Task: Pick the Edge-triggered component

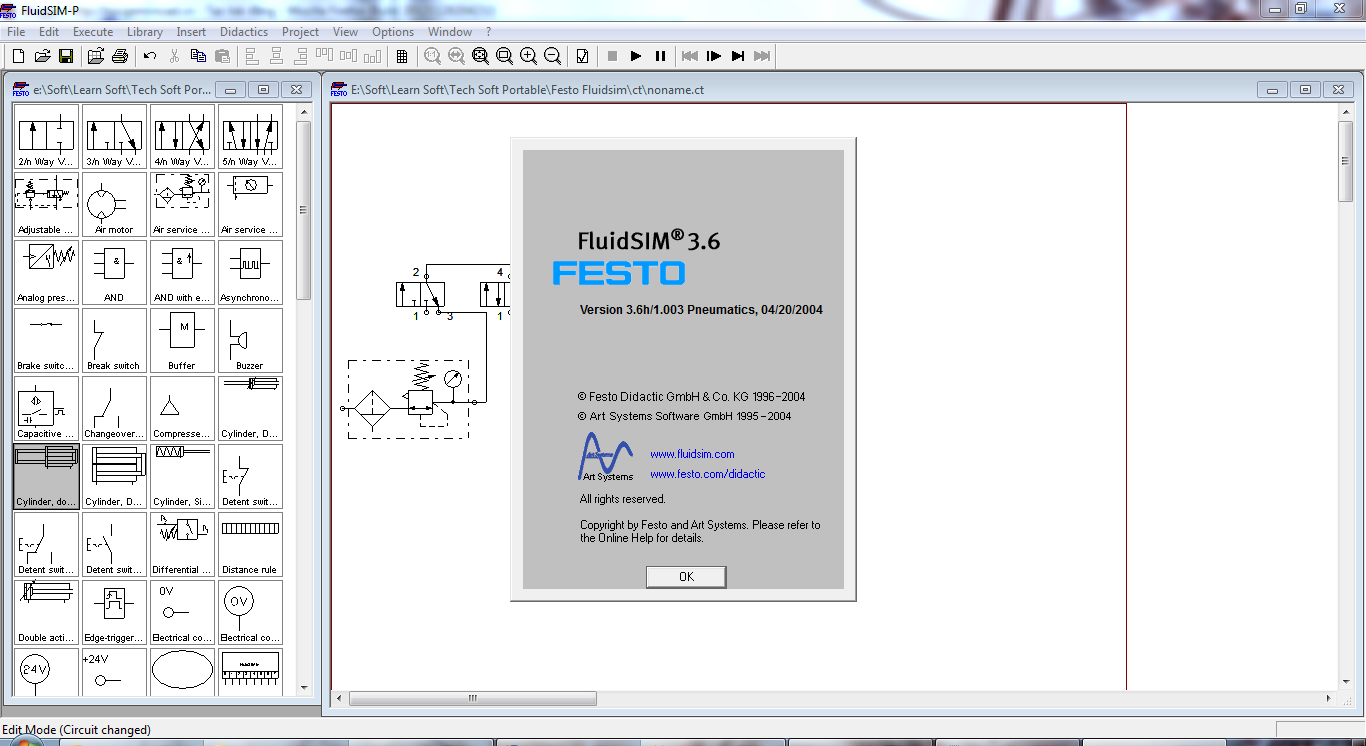Action: pyautogui.click(x=114, y=613)
